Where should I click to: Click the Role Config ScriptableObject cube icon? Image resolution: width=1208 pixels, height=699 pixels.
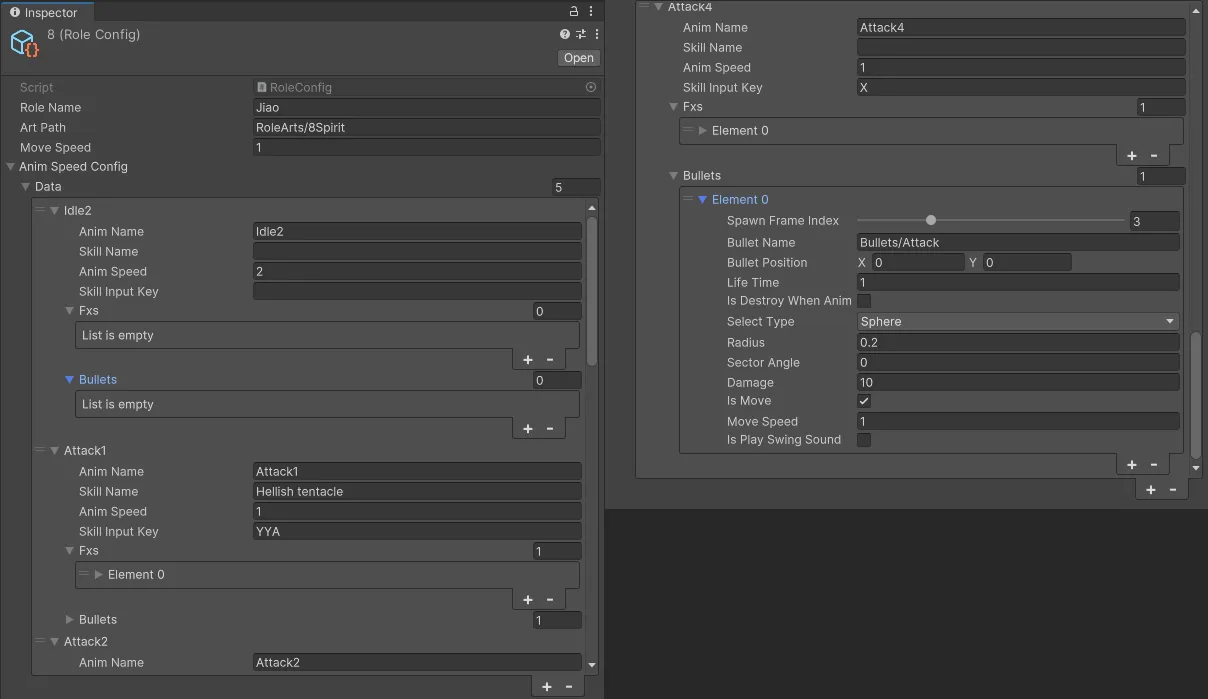coord(24,42)
